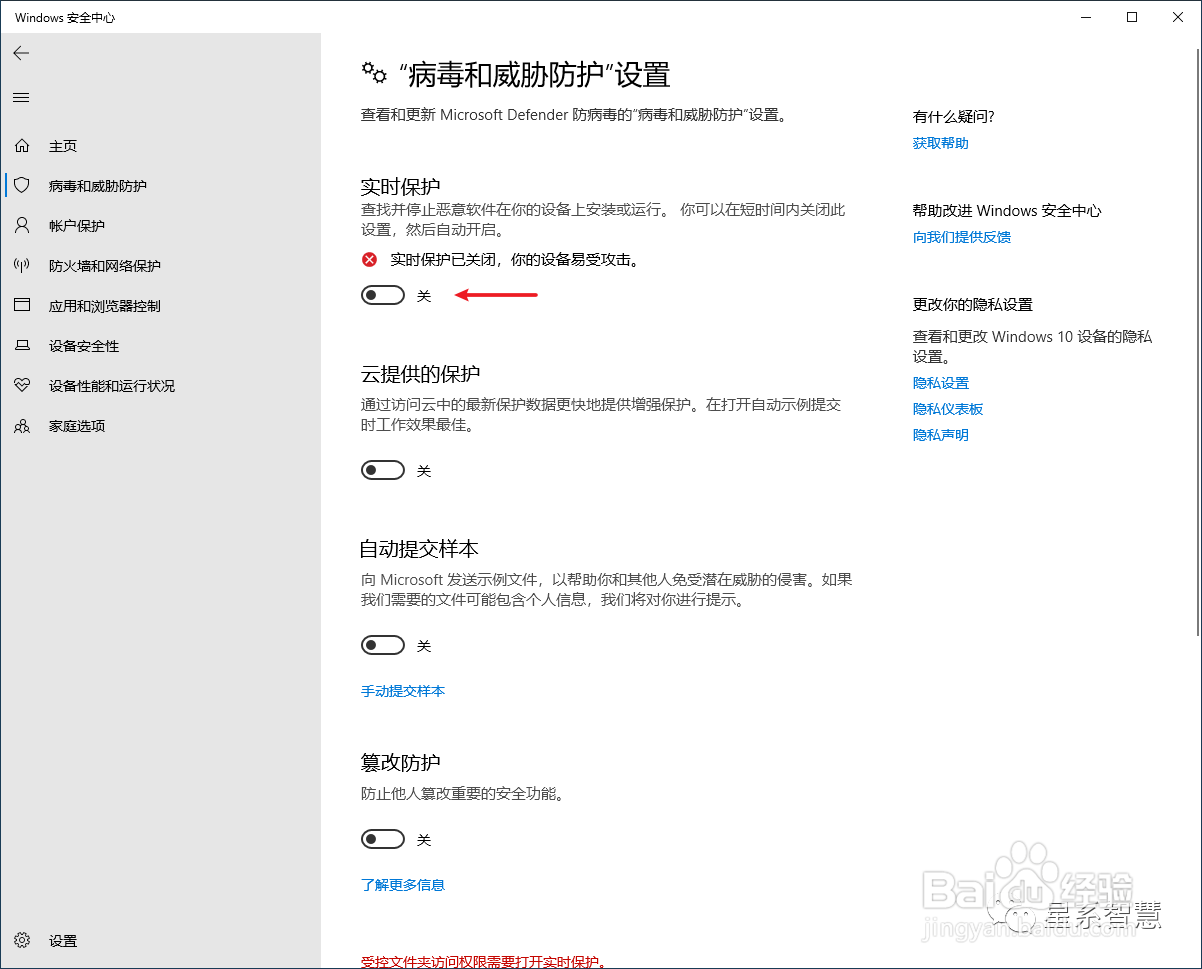Click 了解更多信息 under 篡改防护
Screen dimensions: 1202x969
point(403,885)
